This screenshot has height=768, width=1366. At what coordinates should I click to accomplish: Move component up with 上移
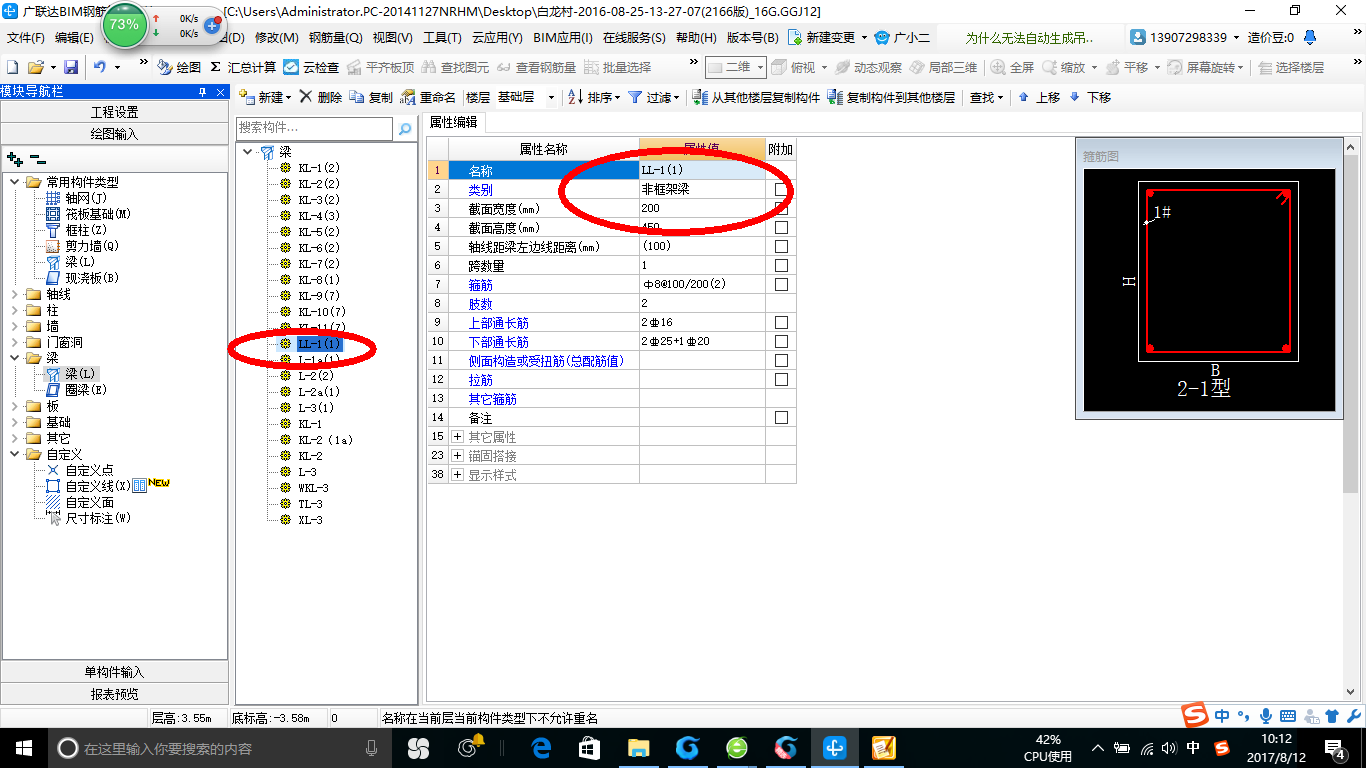point(1040,97)
